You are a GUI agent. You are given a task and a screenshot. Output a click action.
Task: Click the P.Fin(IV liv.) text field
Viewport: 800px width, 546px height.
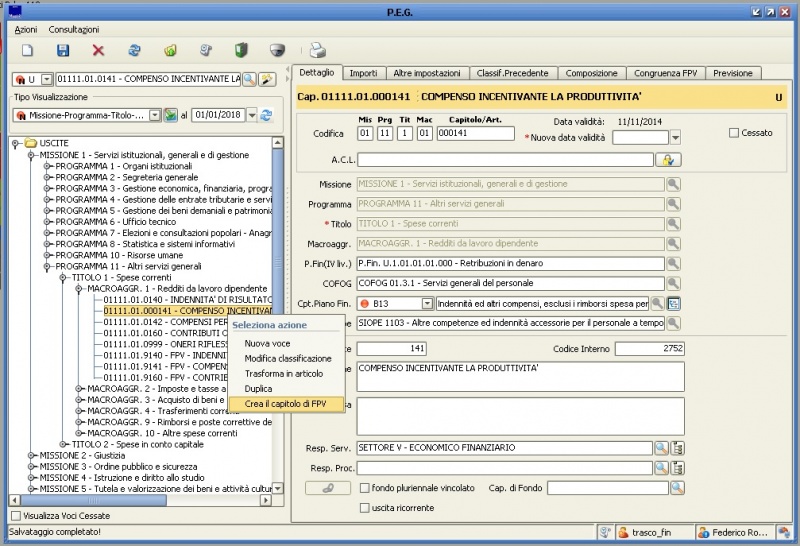508,263
